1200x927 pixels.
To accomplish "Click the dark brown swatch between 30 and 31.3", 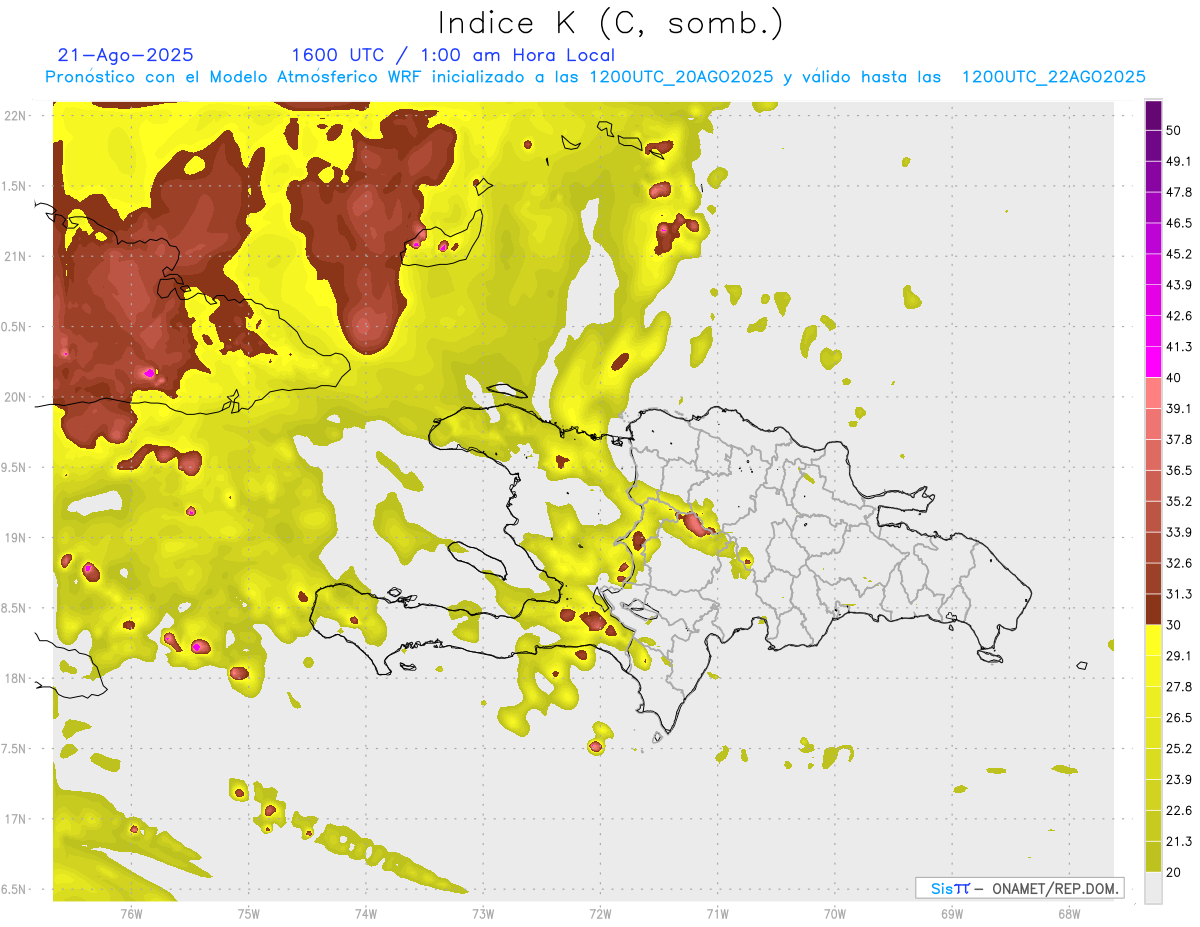I will click(x=1154, y=609).
